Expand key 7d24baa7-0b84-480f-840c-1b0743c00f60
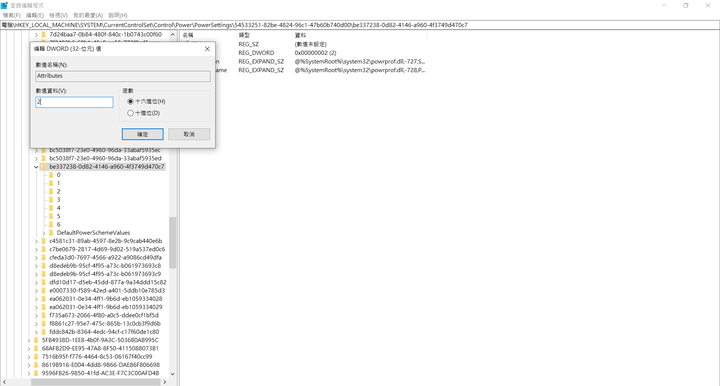This screenshot has height=386, width=720. [36, 34]
